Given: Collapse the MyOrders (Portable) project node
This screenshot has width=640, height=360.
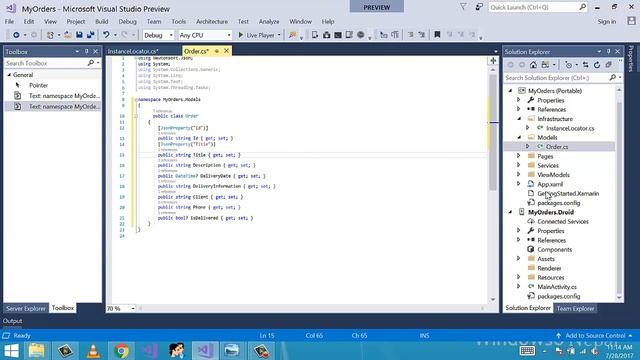Looking at the screenshot, I should click(x=510, y=91).
